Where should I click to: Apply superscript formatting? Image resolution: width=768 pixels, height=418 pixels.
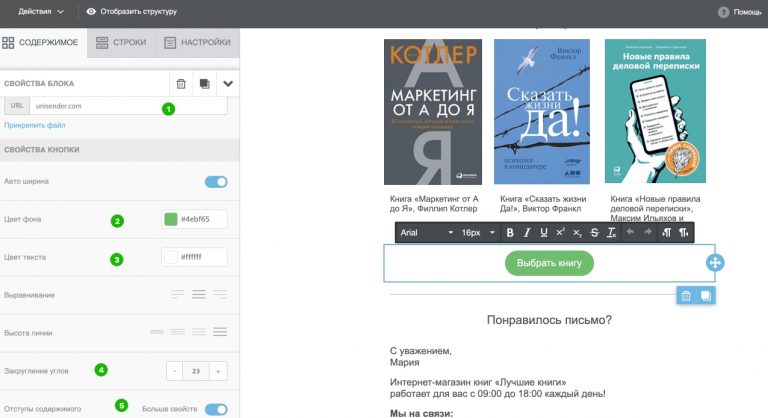tap(560, 233)
